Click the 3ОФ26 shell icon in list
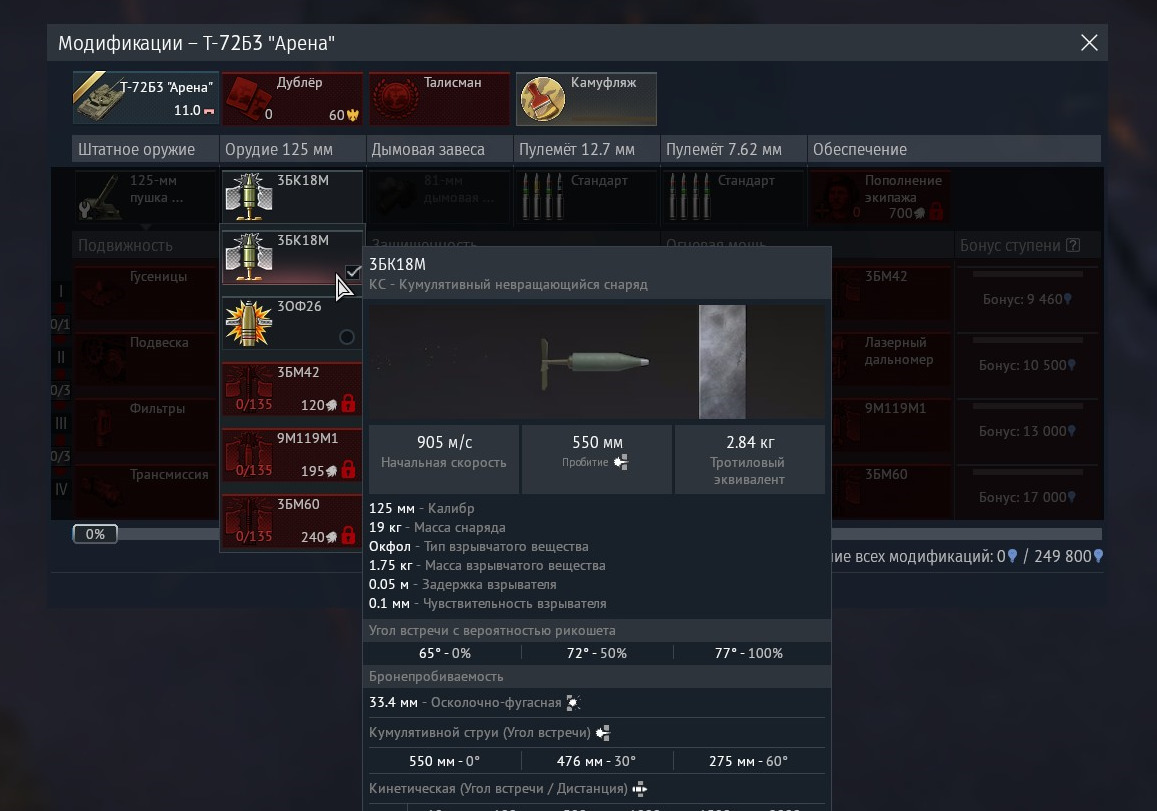The image size is (1157, 811). [x=247, y=322]
